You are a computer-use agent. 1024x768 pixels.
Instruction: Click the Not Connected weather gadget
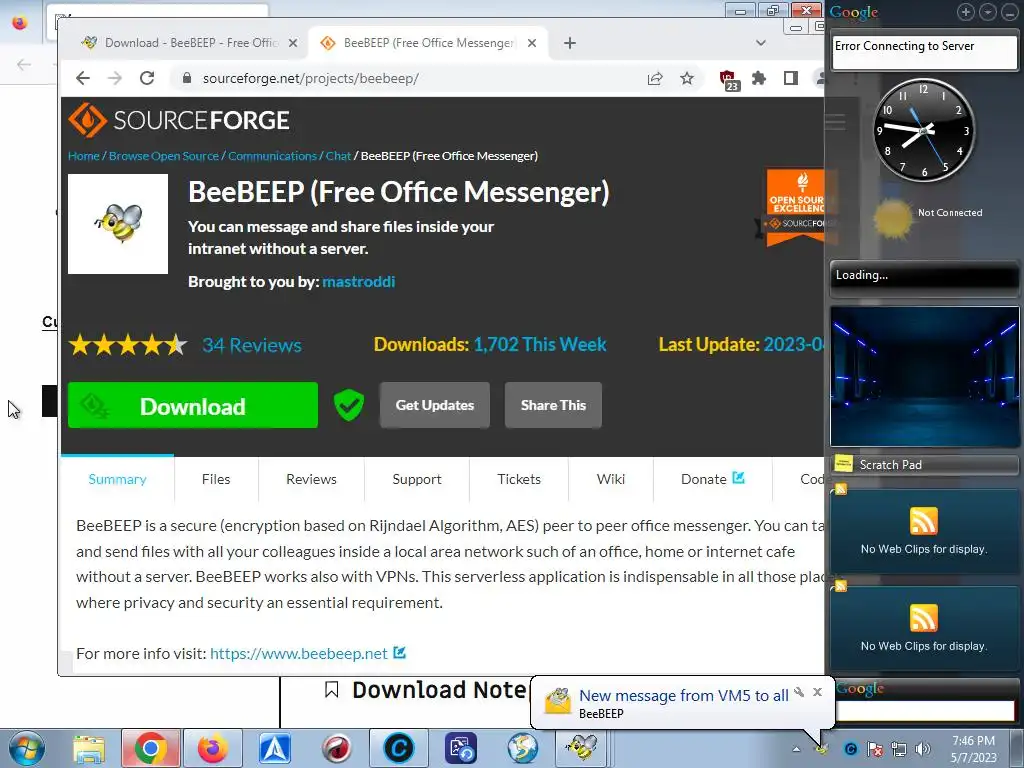(x=927, y=217)
